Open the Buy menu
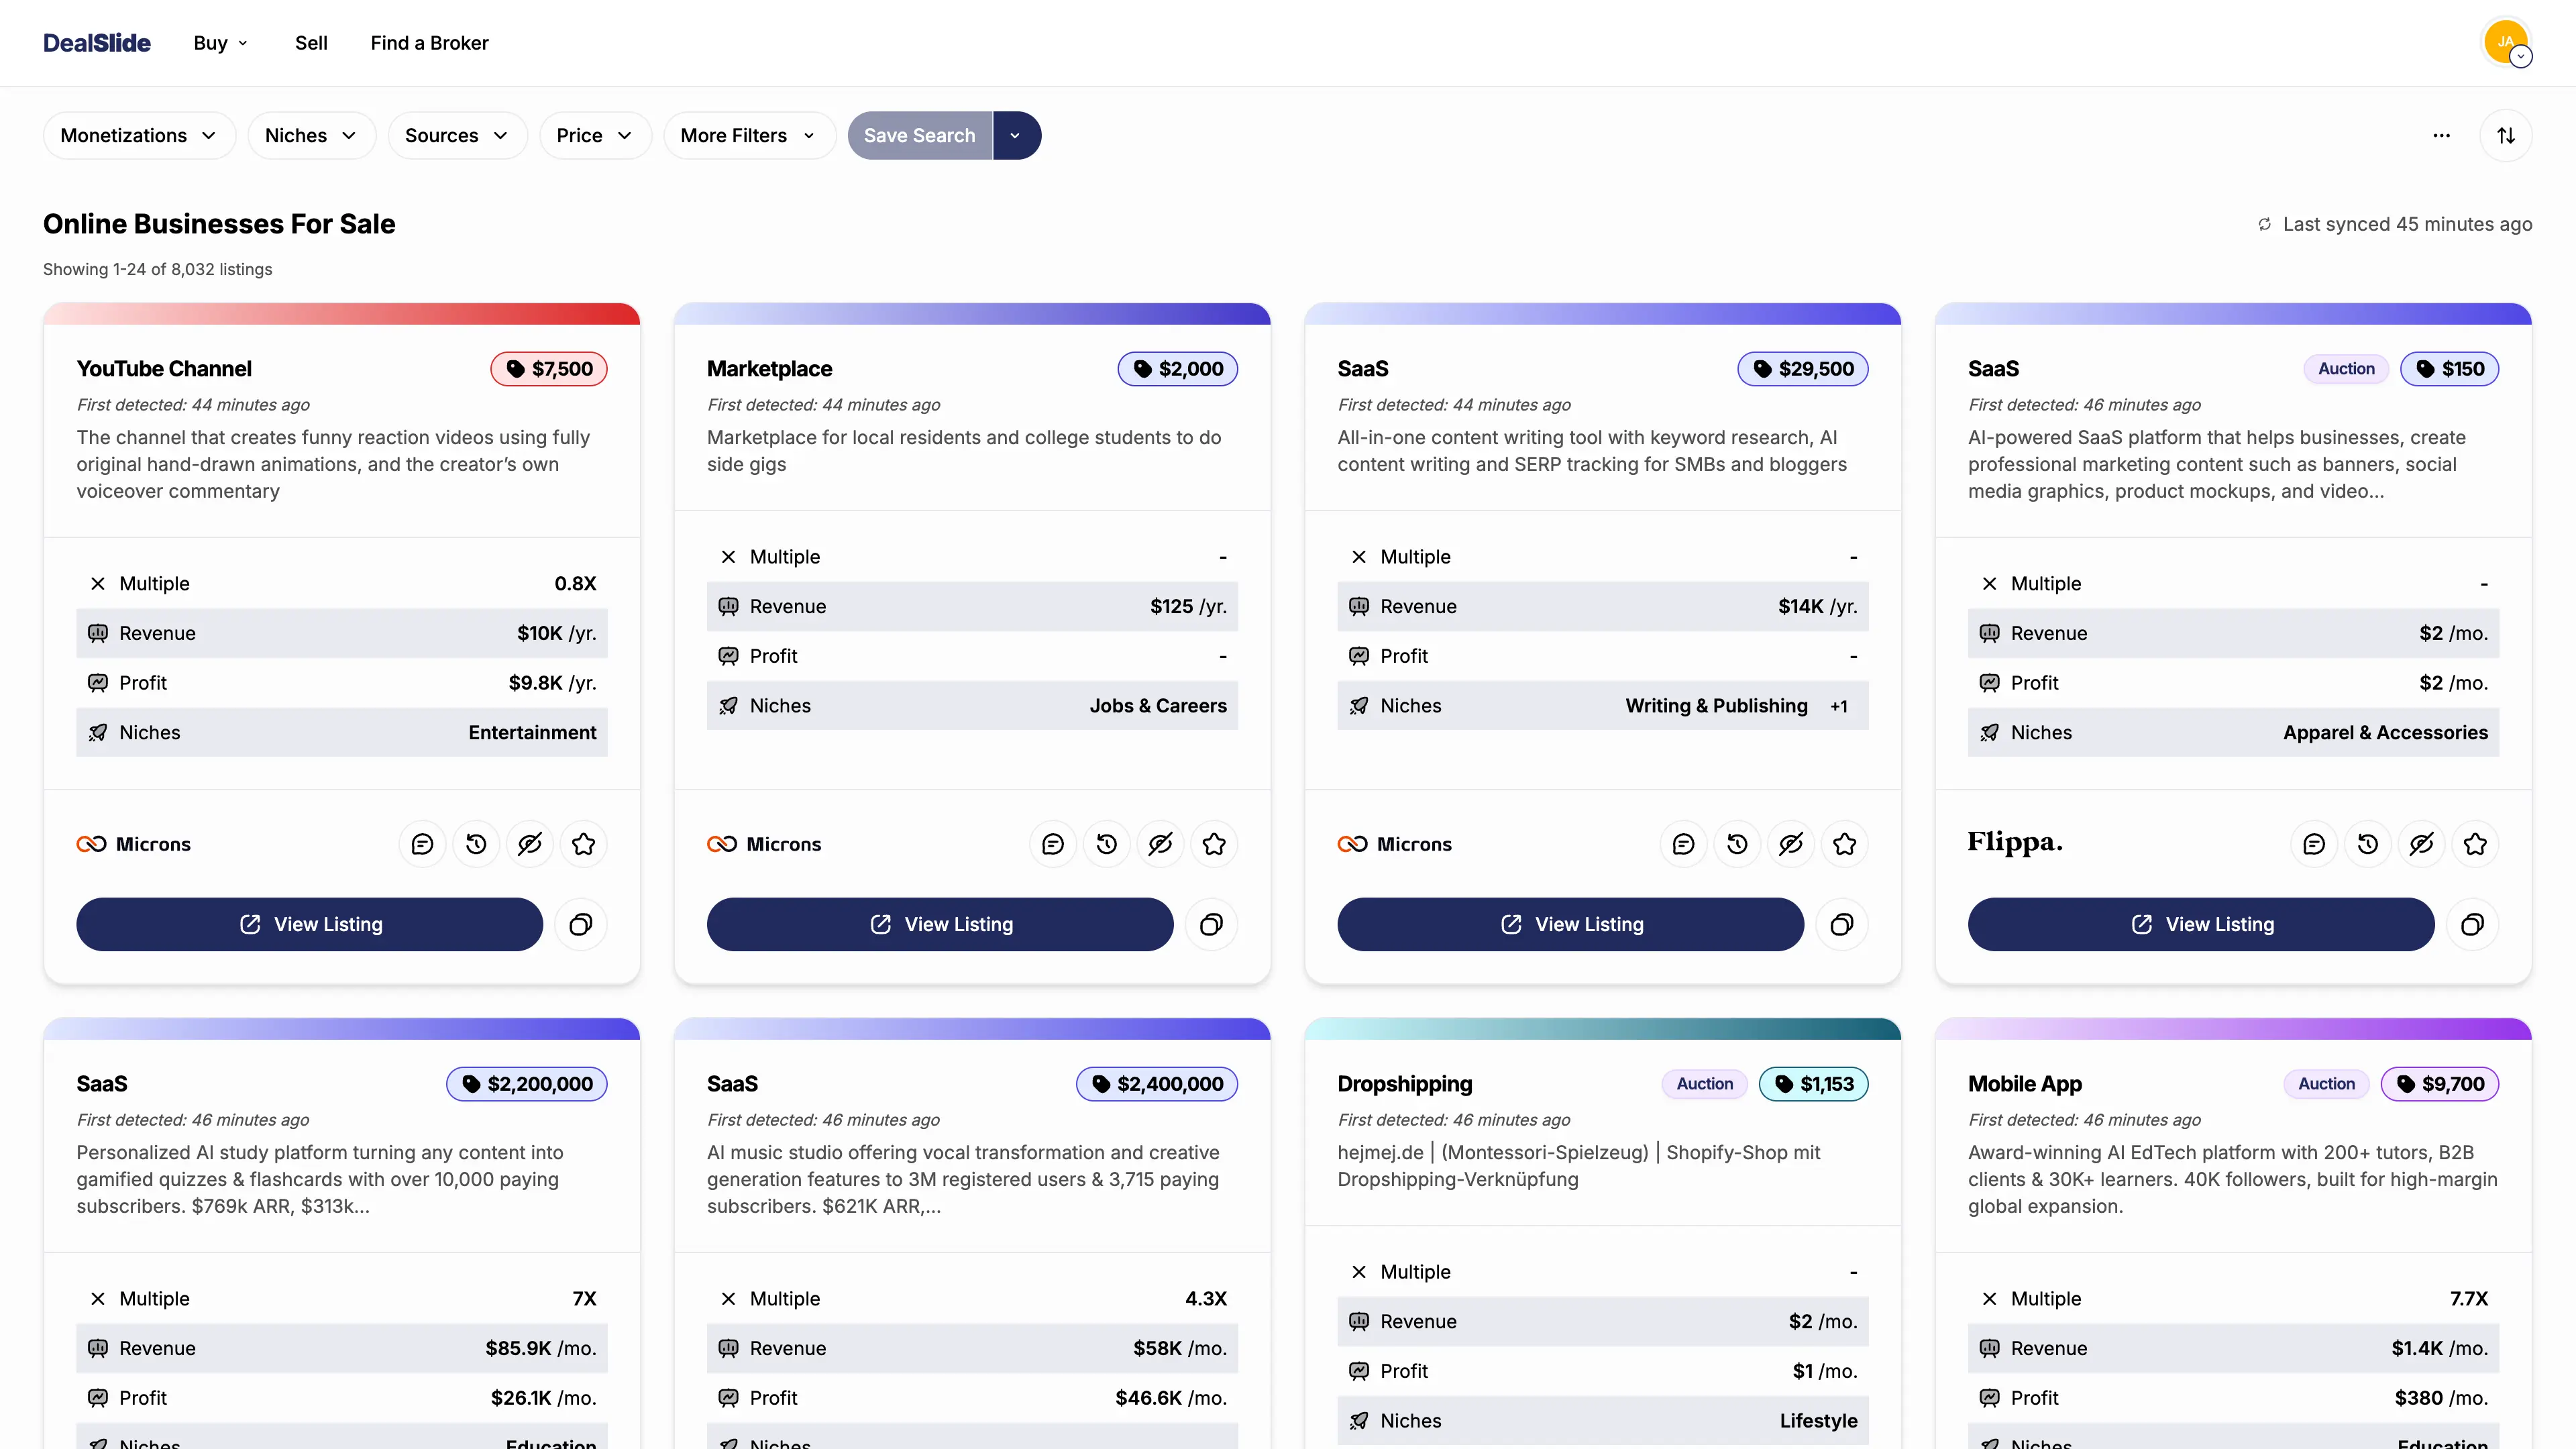Image resolution: width=2576 pixels, height=1449 pixels. click(219, 42)
